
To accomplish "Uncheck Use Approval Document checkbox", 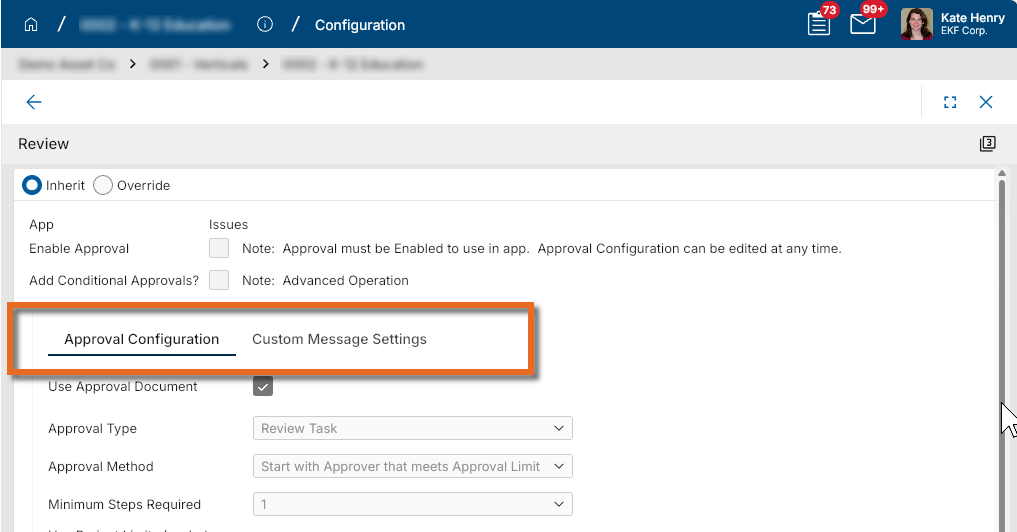I will pos(263,387).
